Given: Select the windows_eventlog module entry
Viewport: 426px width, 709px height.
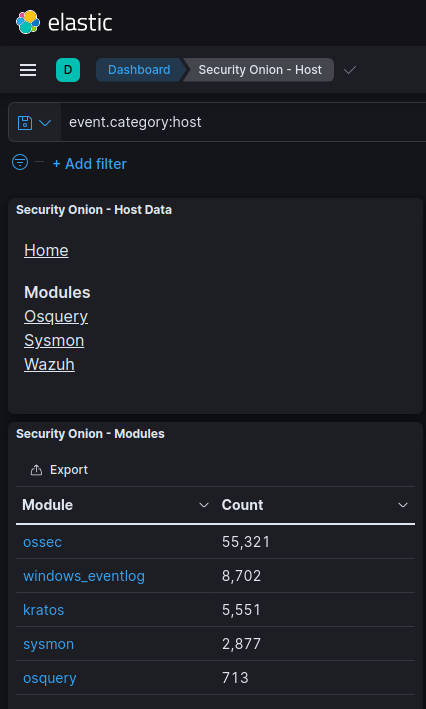Looking at the screenshot, I should pyautogui.click(x=84, y=576).
